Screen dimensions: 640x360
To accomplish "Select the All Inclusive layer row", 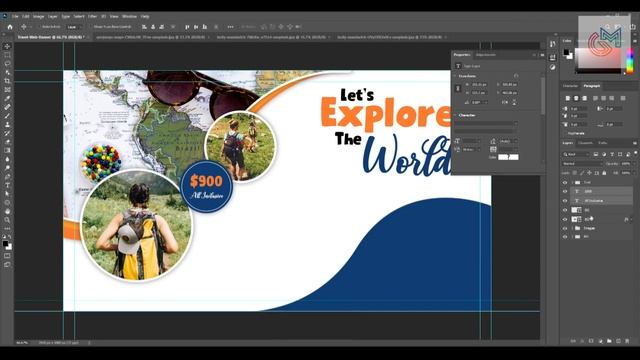I will [x=598, y=201].
